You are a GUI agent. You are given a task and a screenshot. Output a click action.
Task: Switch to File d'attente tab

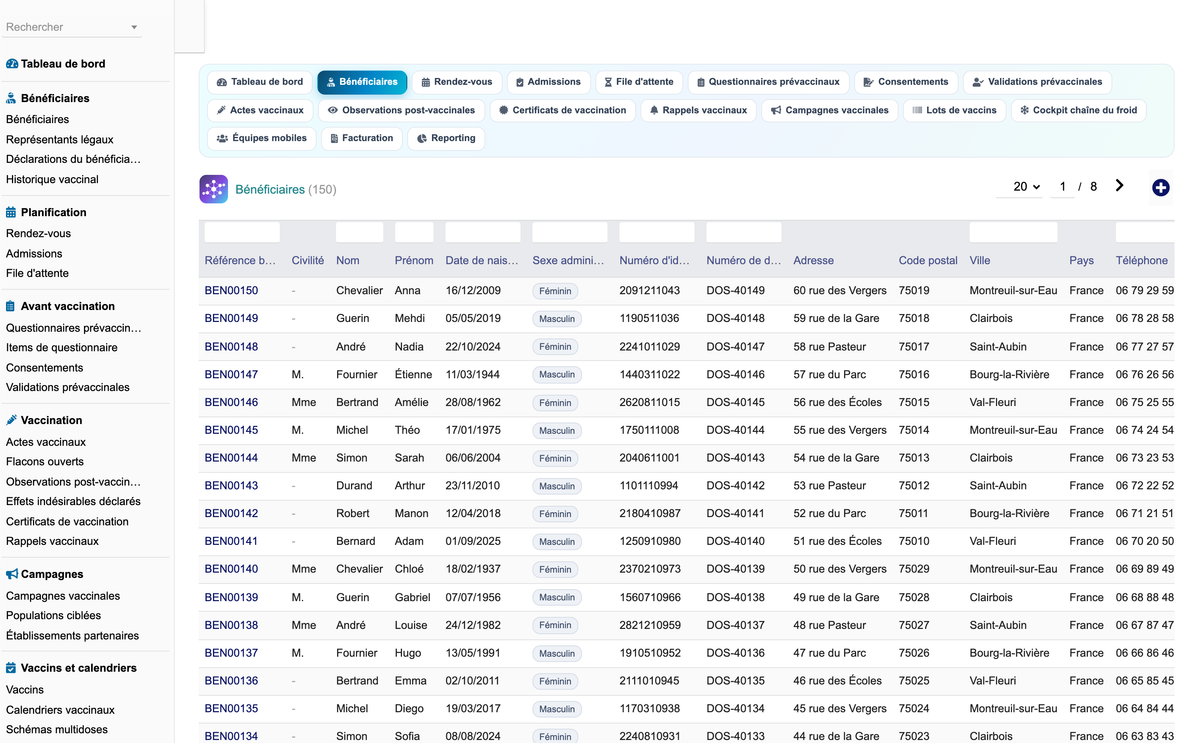click(x=640, y=82)
